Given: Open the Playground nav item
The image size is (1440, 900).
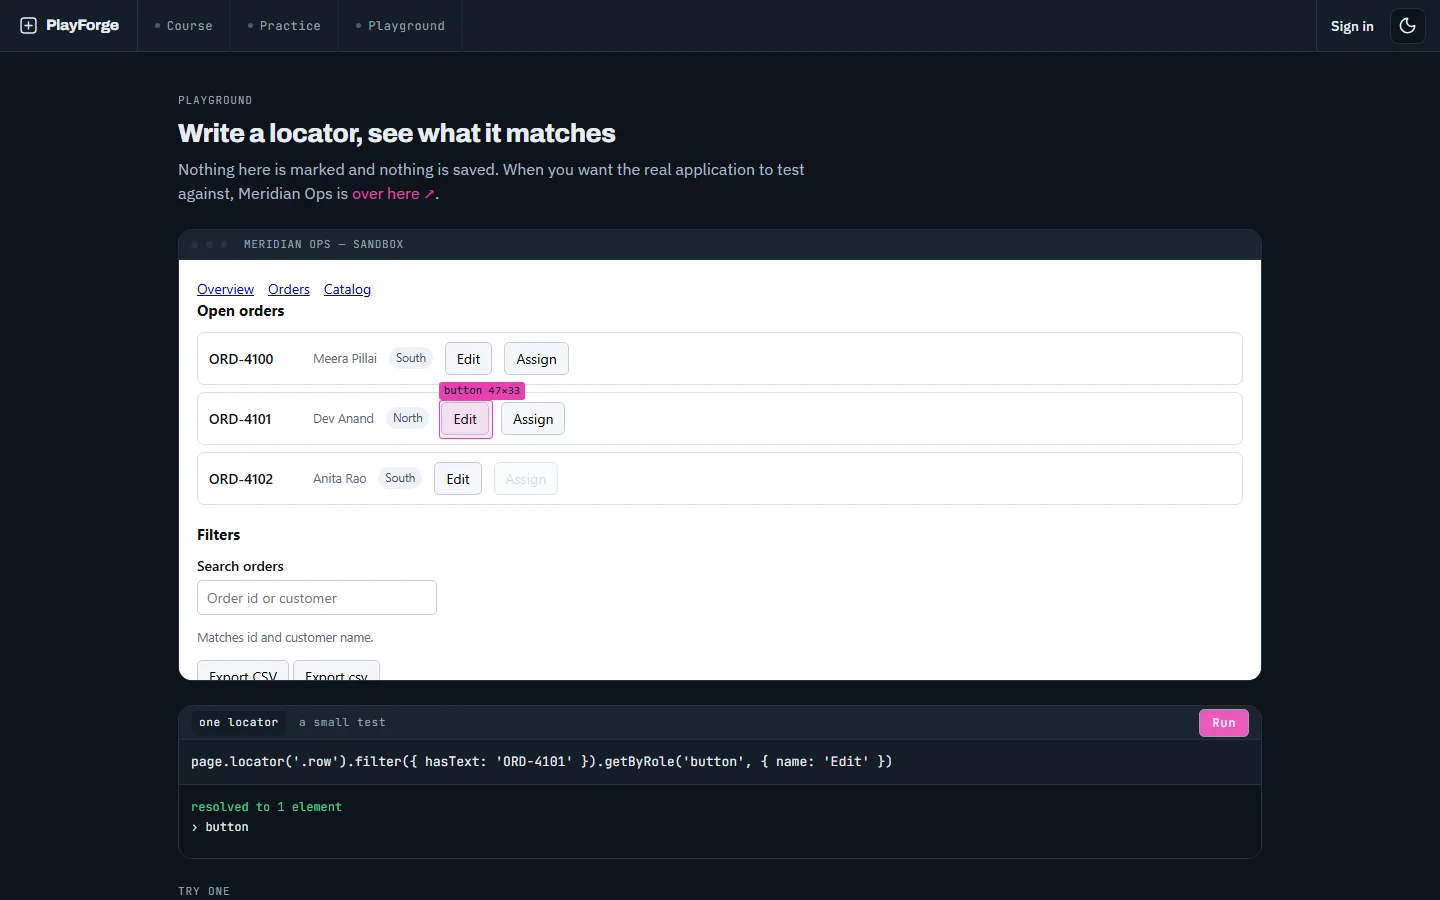Looking at the screenshot, I should pyautogui.click(x=400, y=26).
